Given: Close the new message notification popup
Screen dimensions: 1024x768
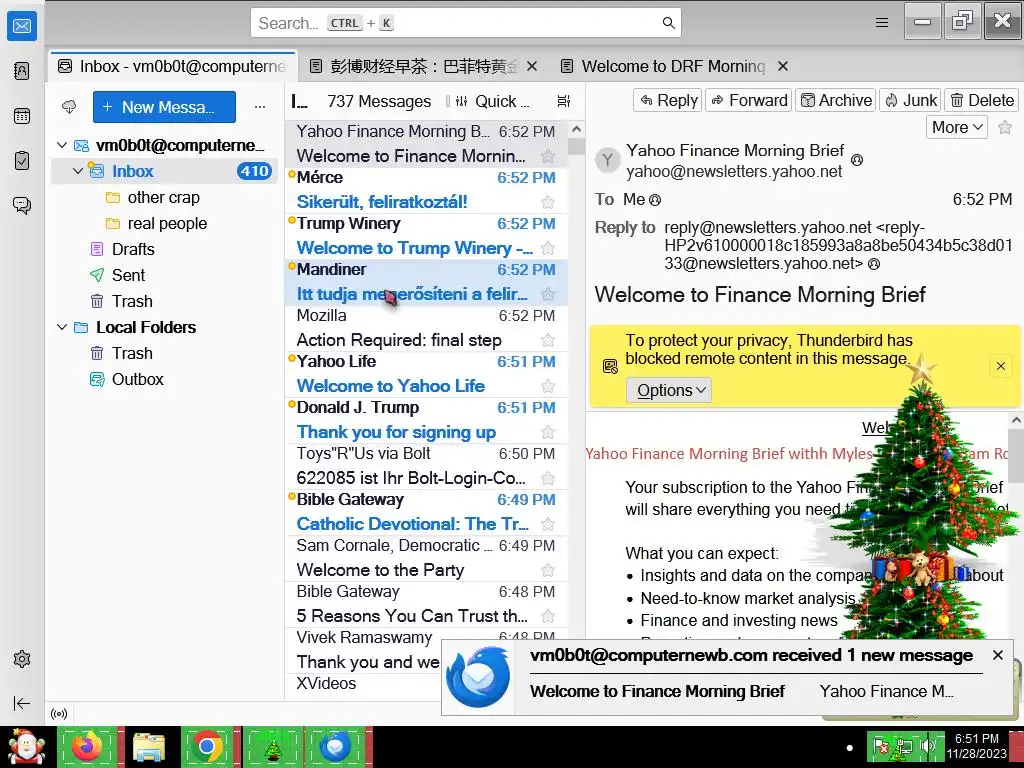Looking at the screenshot, I should click(997, 655).
